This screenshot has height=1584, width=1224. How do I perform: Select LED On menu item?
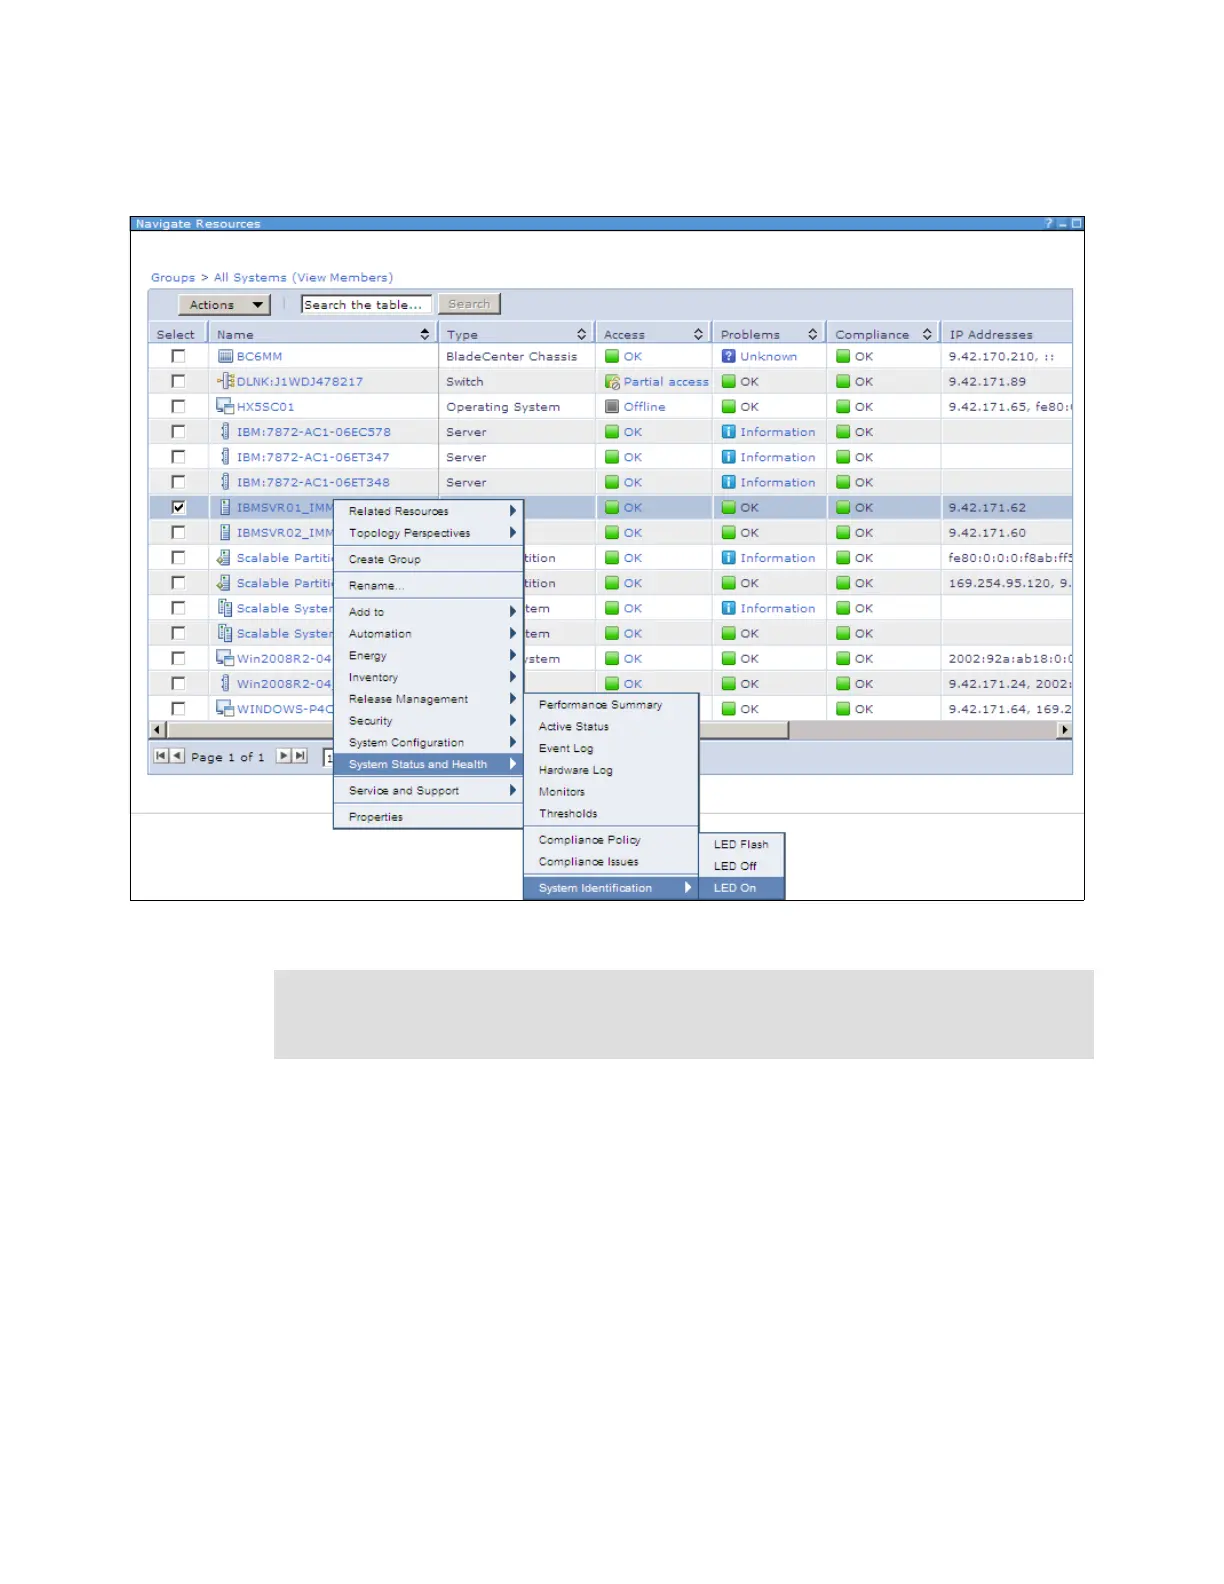pyautogui.click(x=741, y=888)
